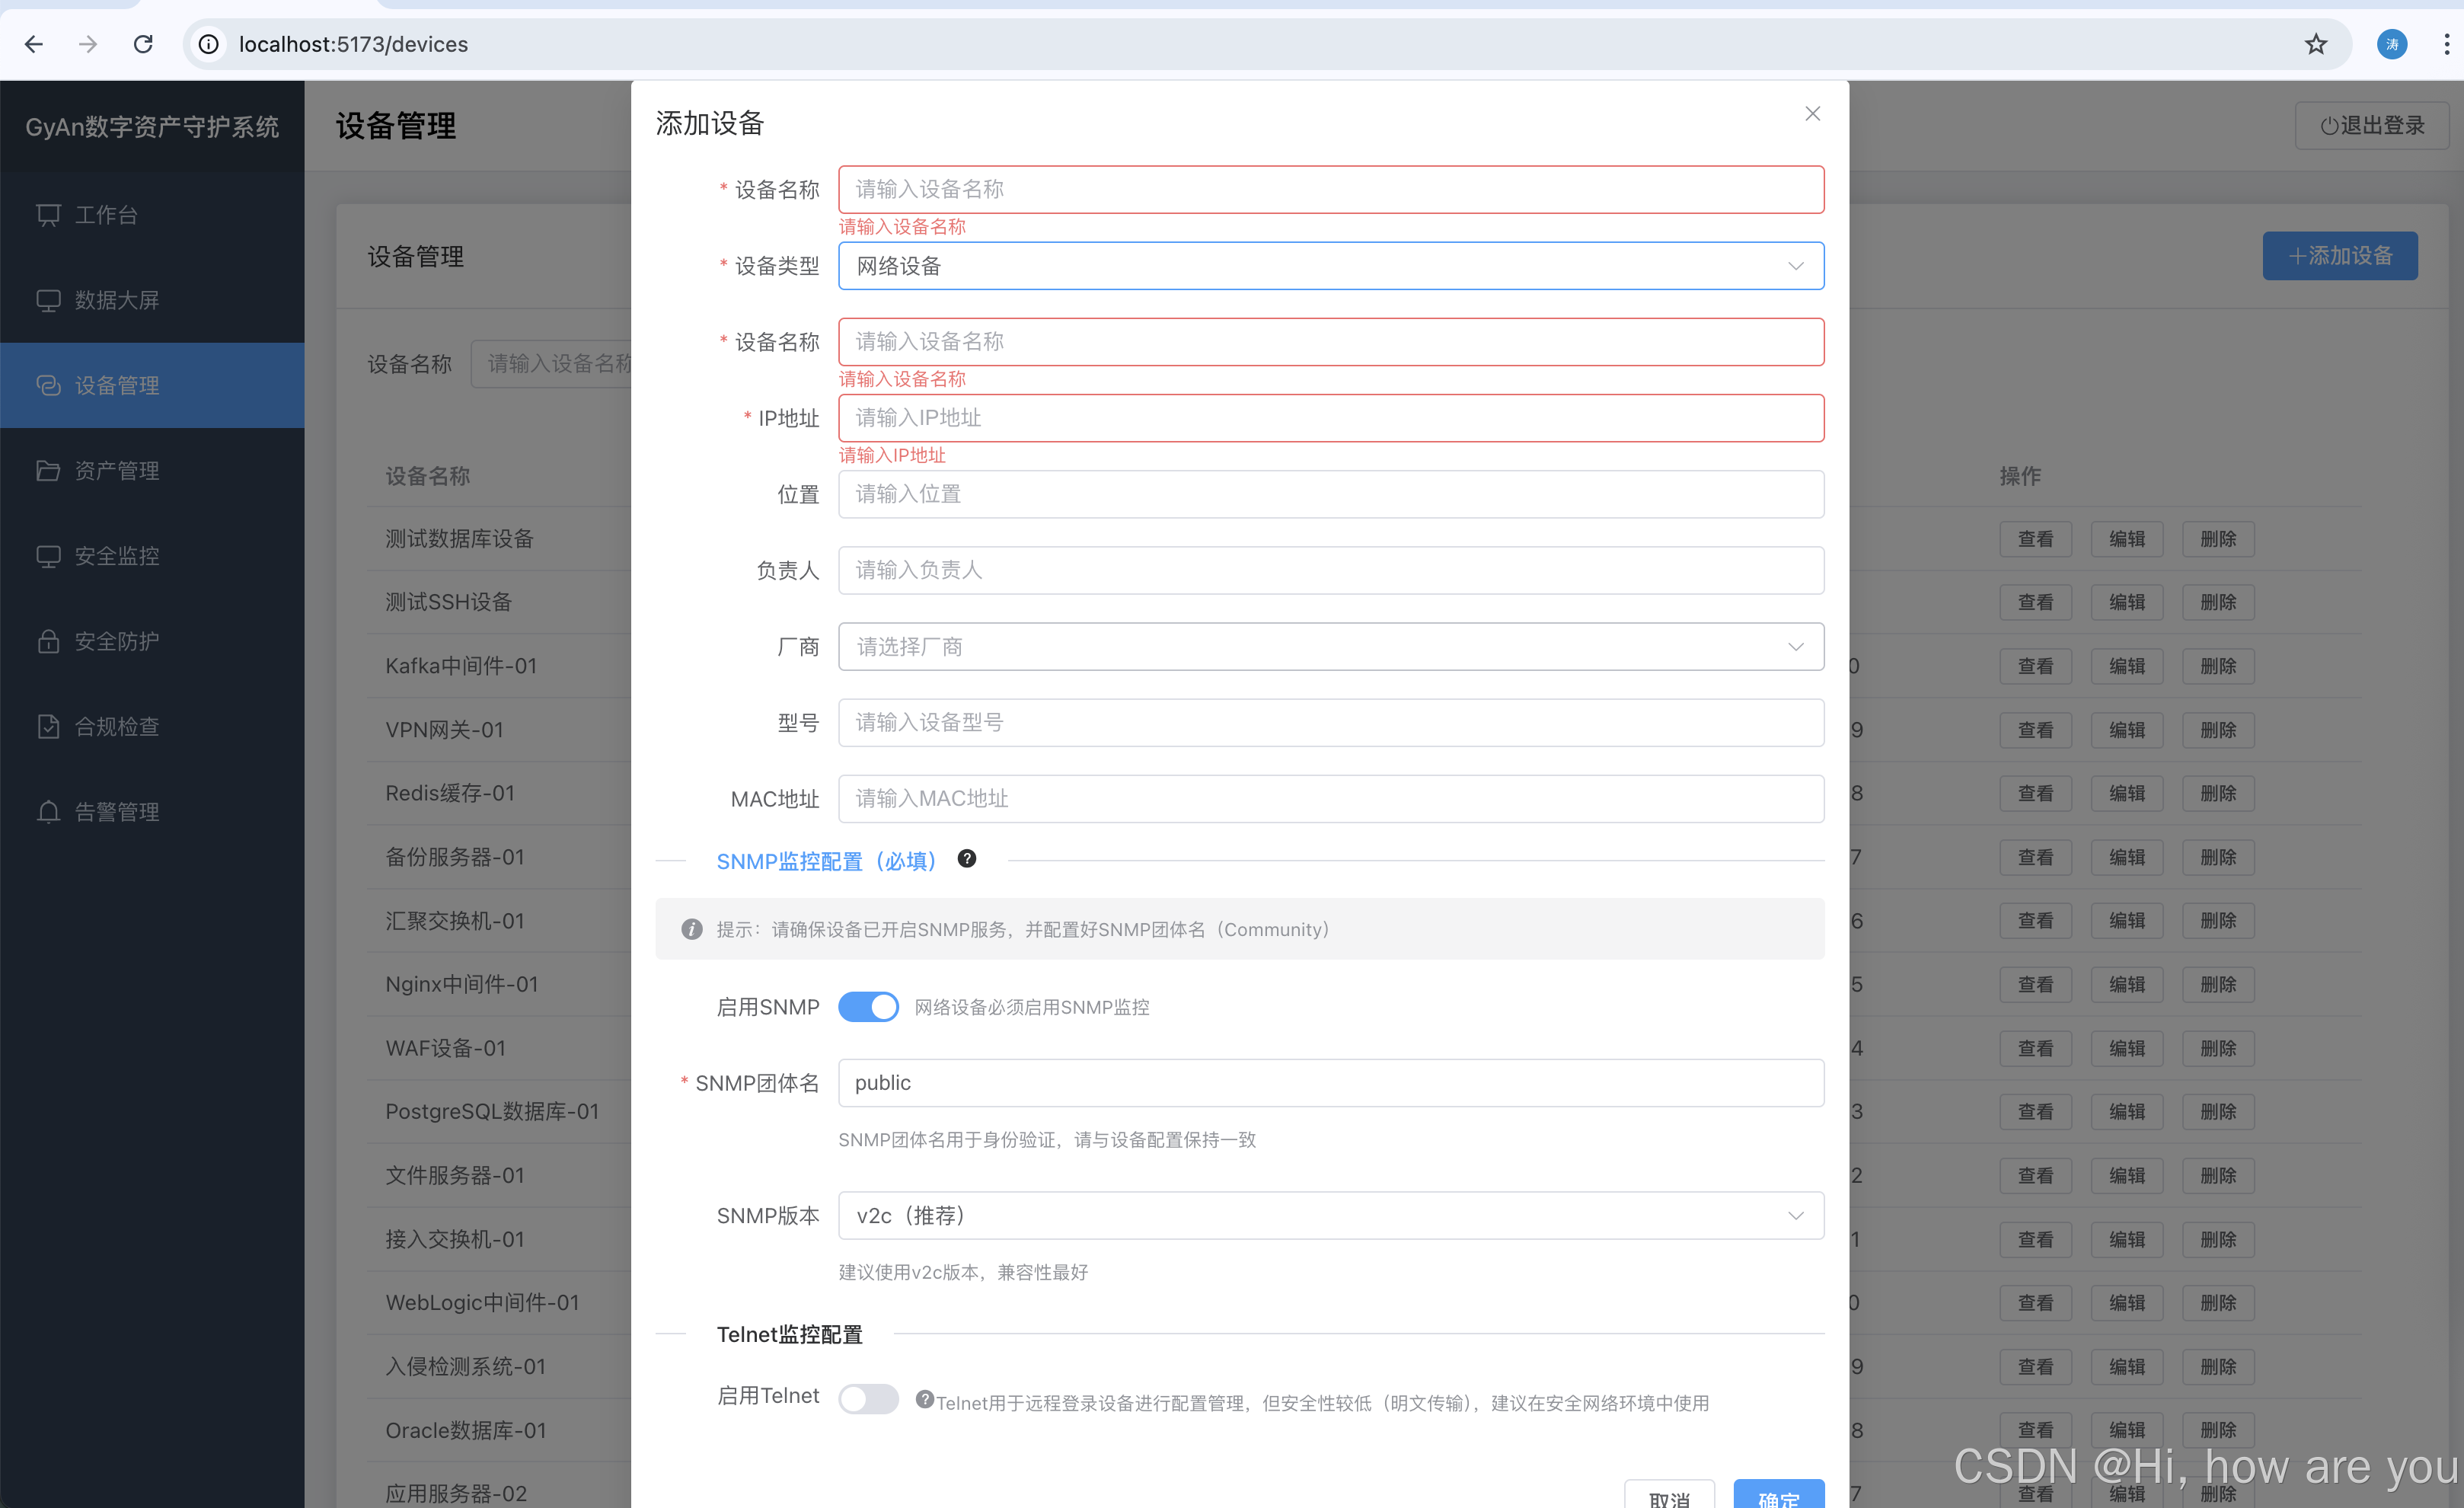Focus the SNMP团体名 input field

pos(1330,1083)
